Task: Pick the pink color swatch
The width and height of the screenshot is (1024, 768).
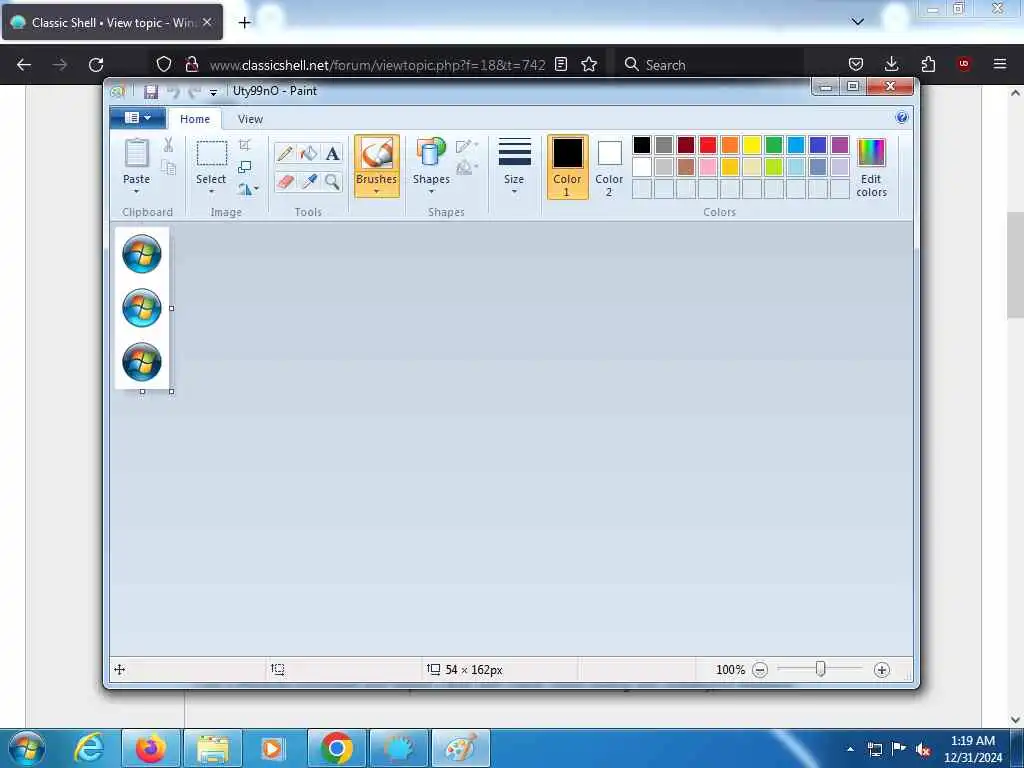Action: click(708, 167)
